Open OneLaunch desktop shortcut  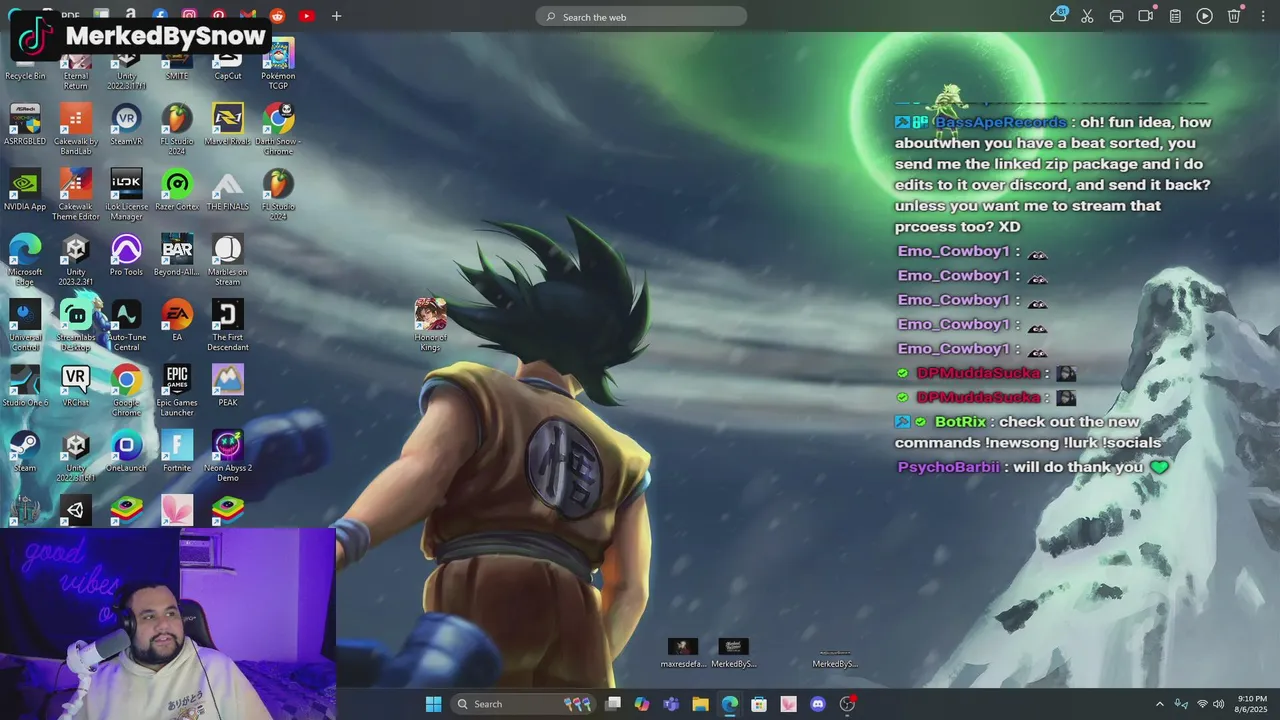click(127, 451)
